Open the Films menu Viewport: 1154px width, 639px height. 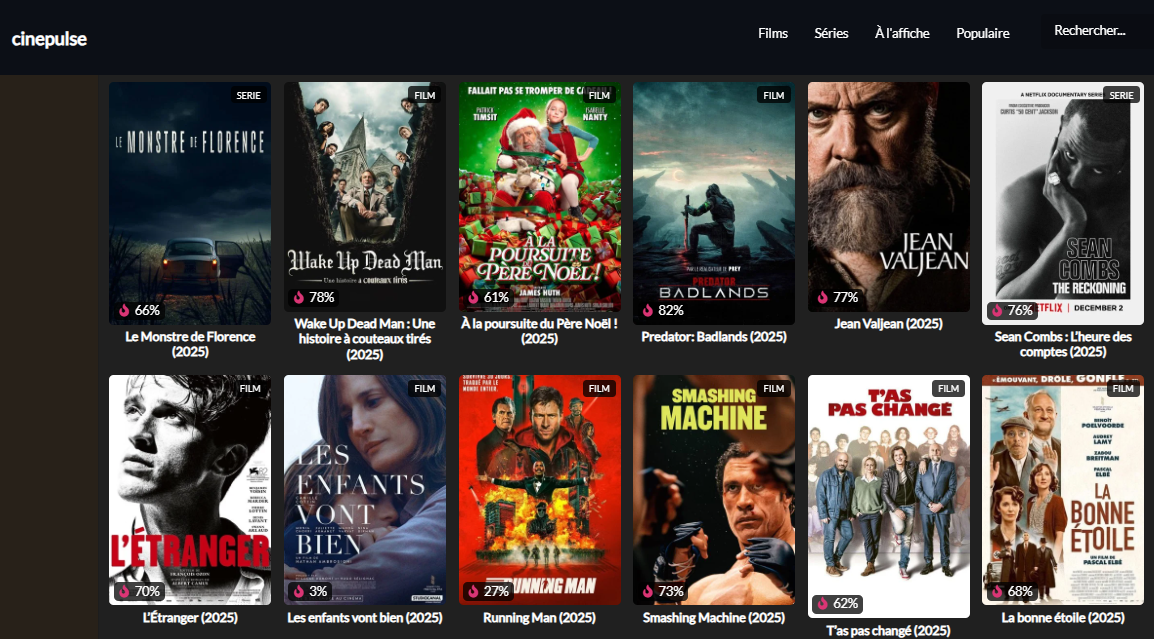coord(773,33)
